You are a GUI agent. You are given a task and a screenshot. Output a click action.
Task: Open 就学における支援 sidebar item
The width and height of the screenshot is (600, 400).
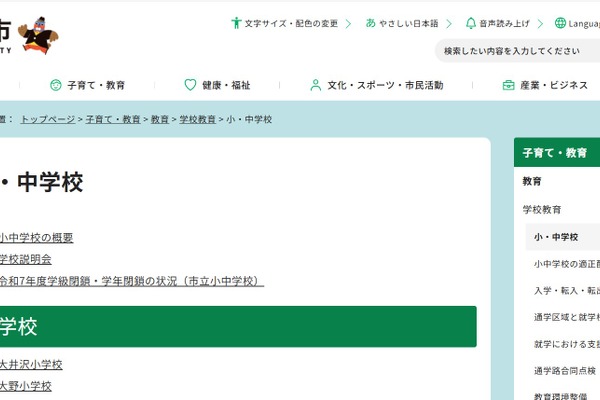coord(567,344)
